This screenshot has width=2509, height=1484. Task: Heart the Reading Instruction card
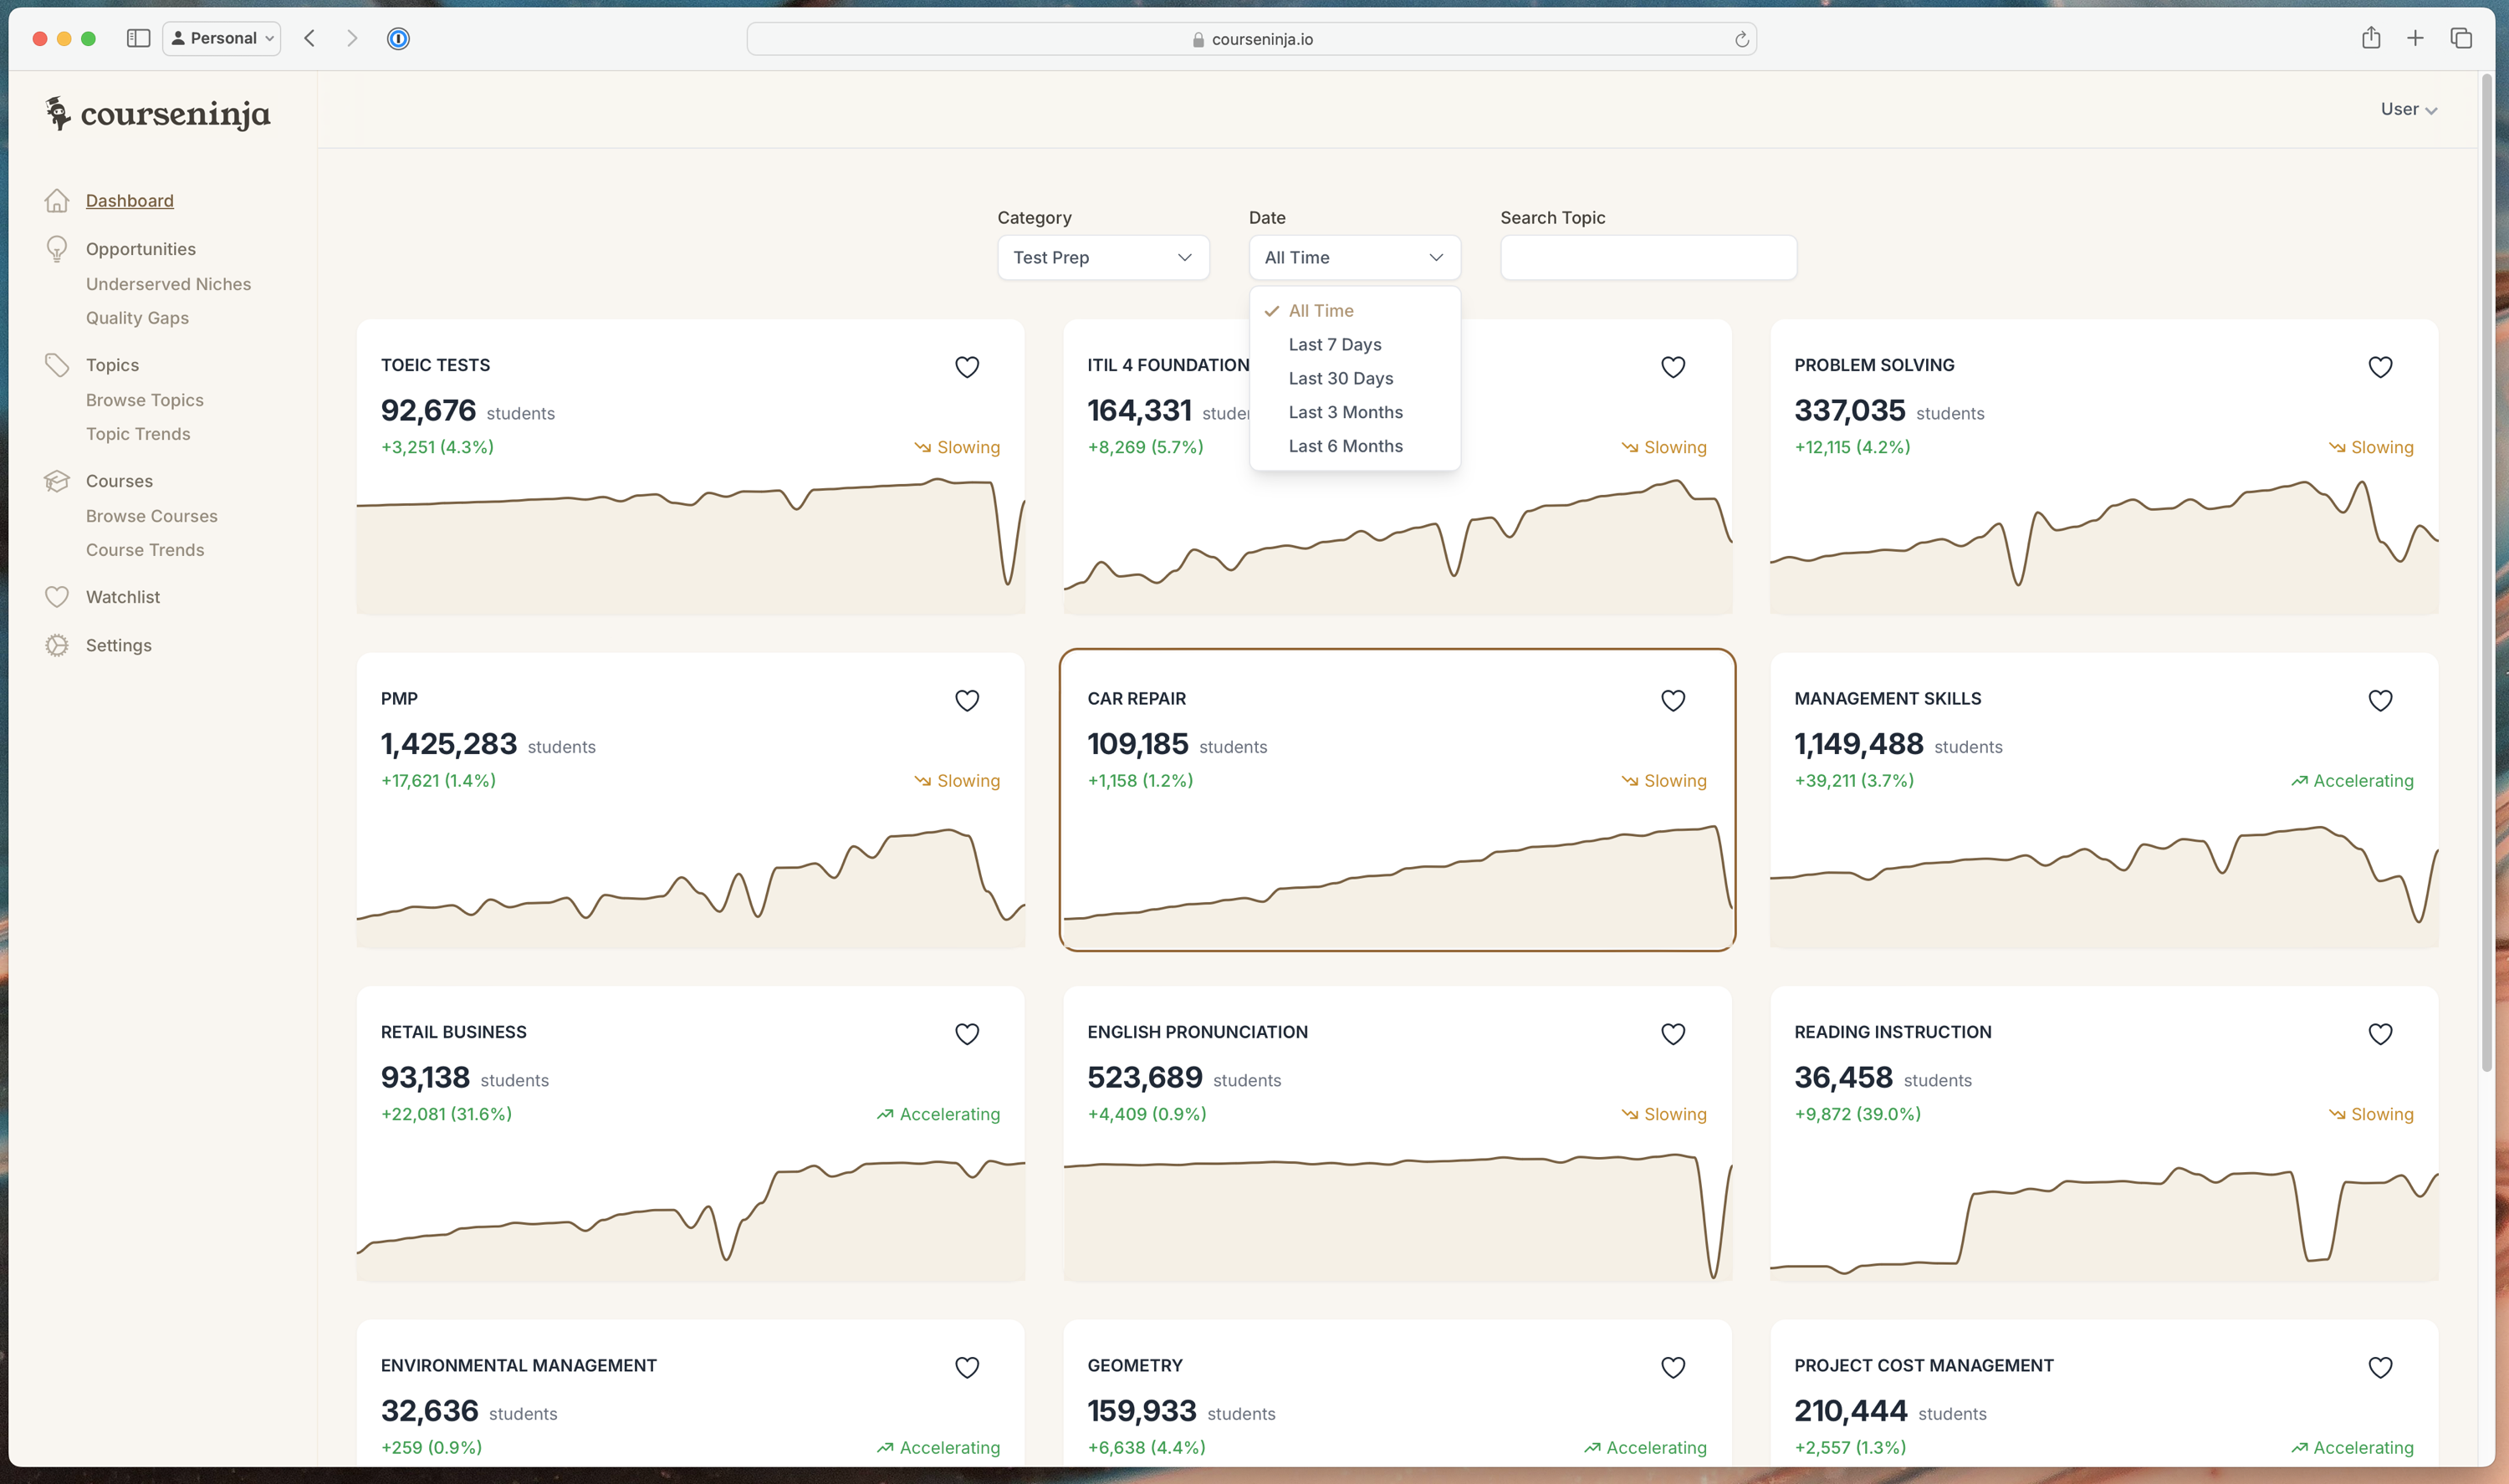pyautogui.click(x=2380, y=1034)
